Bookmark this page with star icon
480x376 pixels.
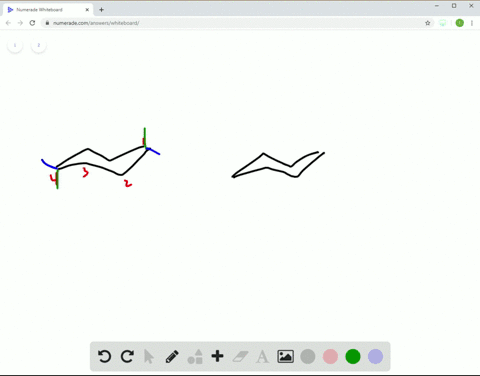[428, 23]
